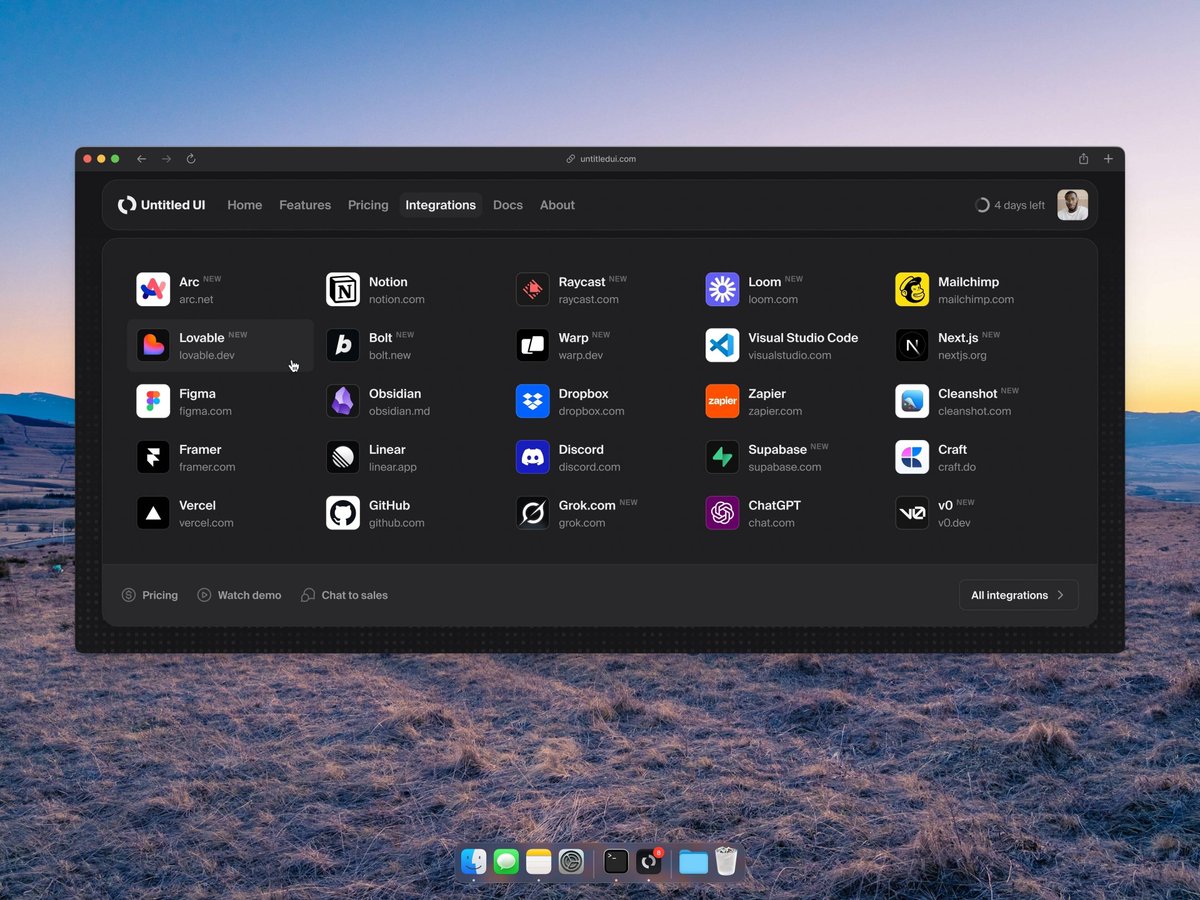The height and width of the screenshot is (900, 1200).
Task: Open Finder from the dock
Action: 474,861
